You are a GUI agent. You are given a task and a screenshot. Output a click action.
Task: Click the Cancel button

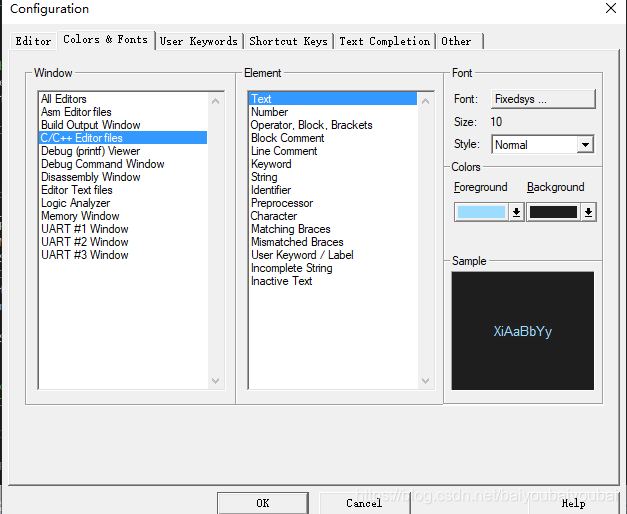coord(364,503)
